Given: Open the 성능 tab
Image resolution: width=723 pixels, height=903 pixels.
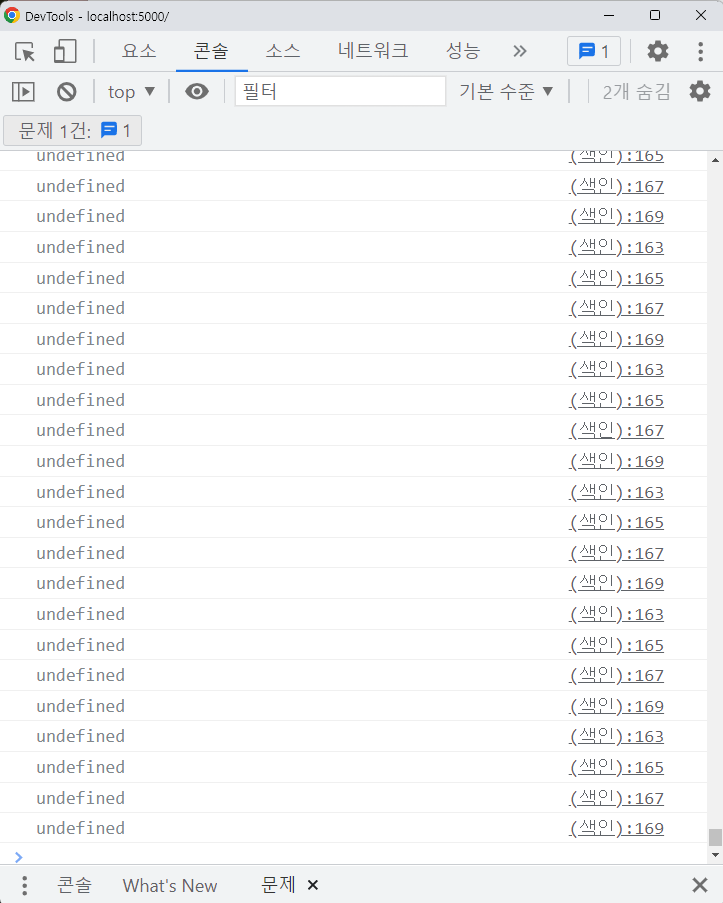Looking at the screenshot, I should coord(463,51).
